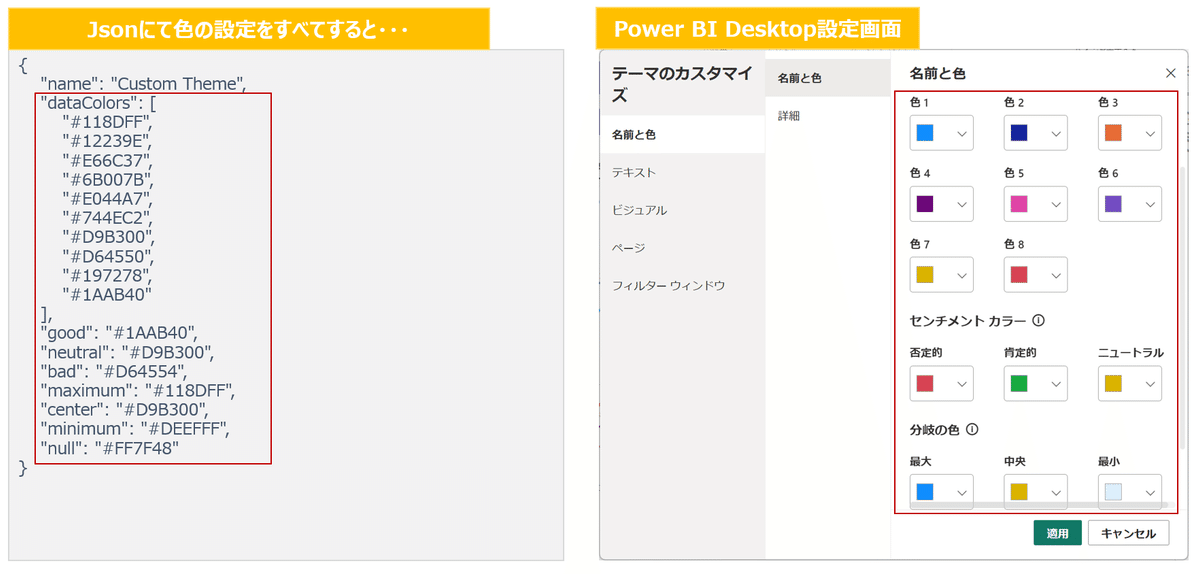The image size is (1200, 574).
Task: Click the "#E044A7" code line
Action: click(108, 198)
